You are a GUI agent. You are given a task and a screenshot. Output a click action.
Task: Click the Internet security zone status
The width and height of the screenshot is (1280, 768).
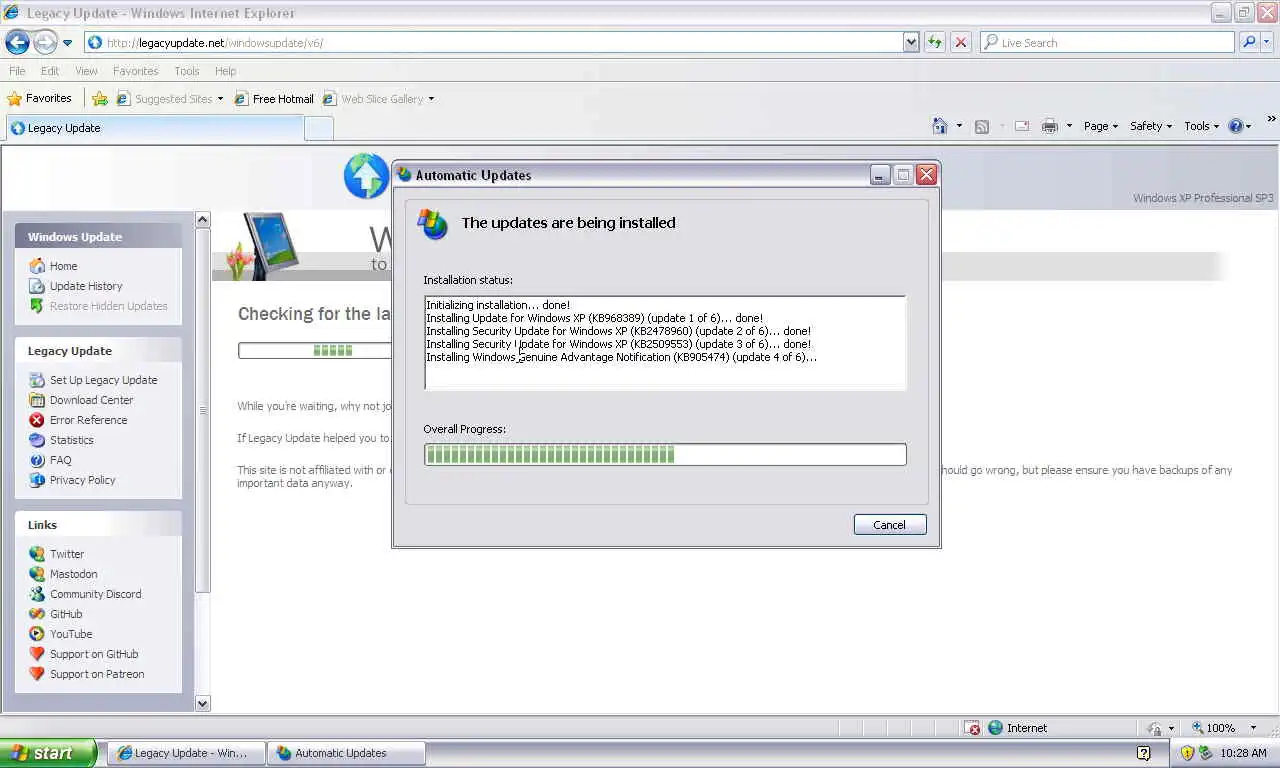[x=1017, y=728]
